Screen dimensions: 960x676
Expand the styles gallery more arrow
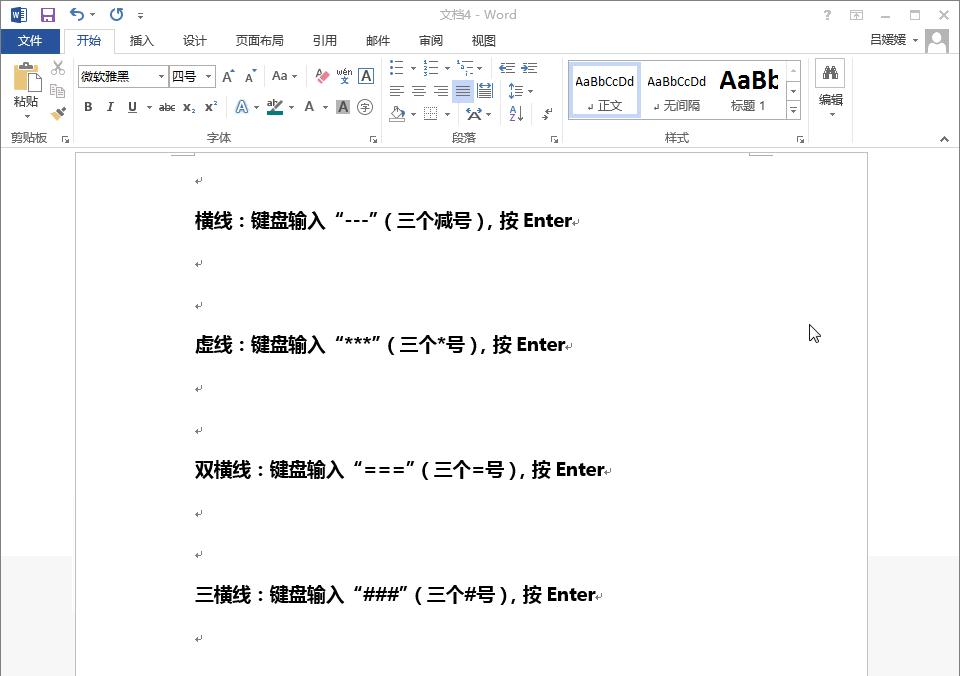(x=794, y=109)
